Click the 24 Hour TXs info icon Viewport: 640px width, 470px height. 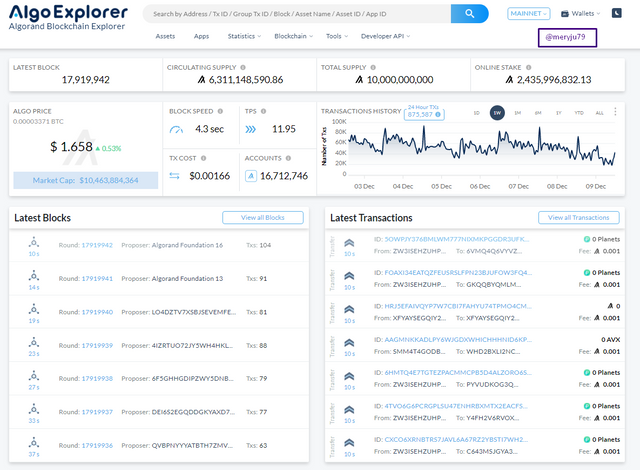[x=438, y=115]
